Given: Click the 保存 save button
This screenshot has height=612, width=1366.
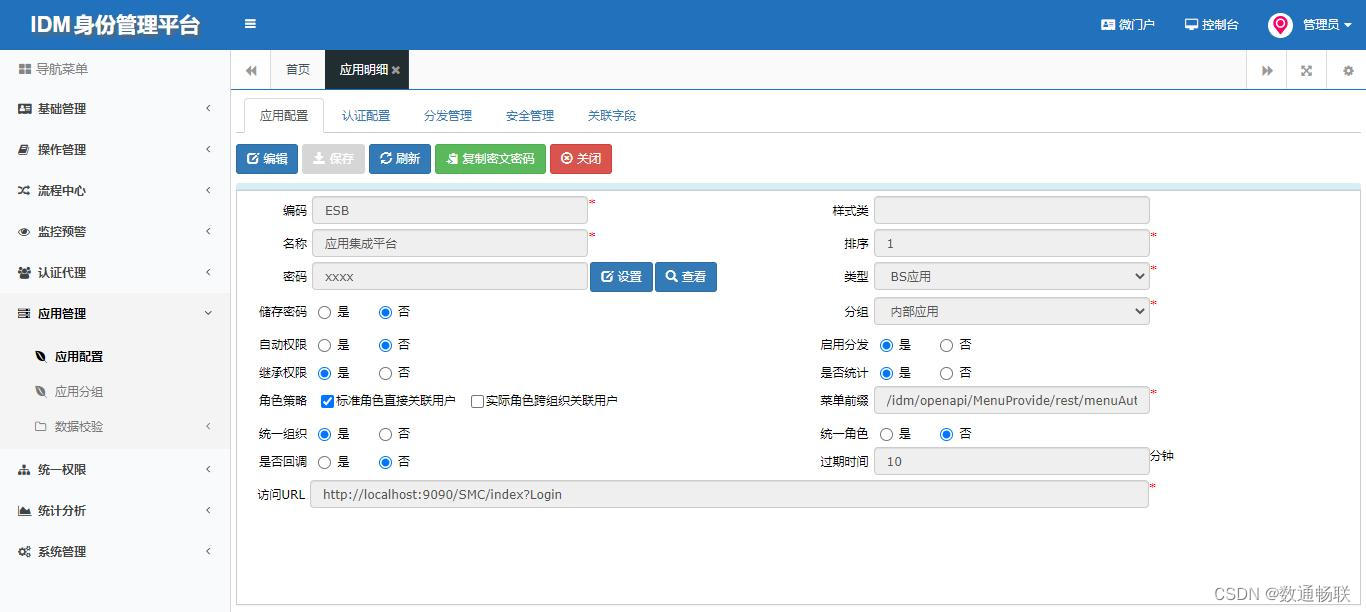Looking at the screenshot, I should point(333,159).
